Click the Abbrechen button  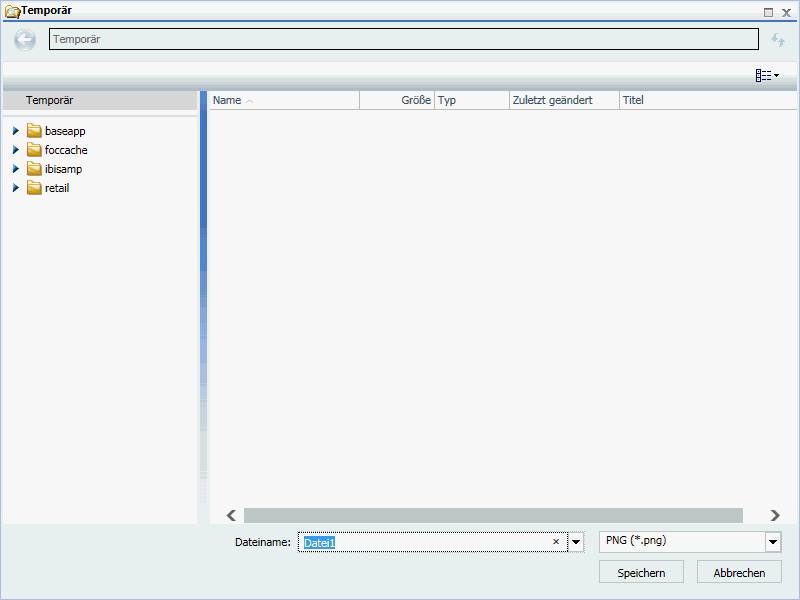(739, 572)
